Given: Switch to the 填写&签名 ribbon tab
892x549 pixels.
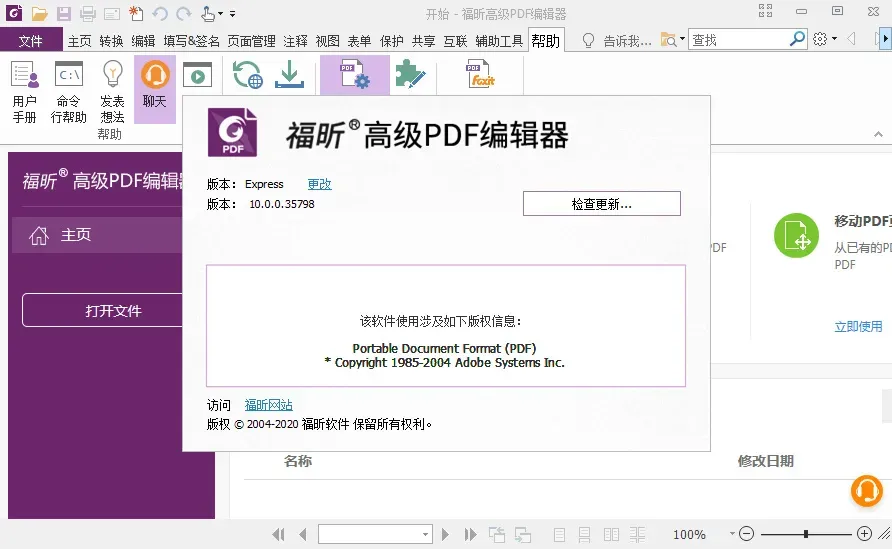Looking at the screenshot, I should click(x=192, y=41).
